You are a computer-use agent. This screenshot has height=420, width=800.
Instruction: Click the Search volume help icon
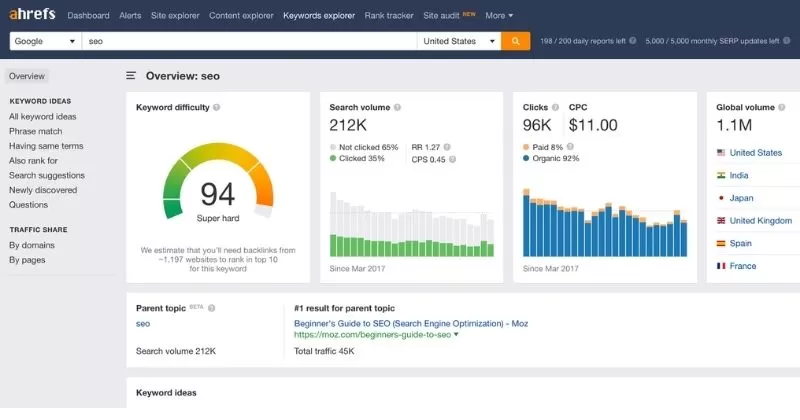point(397,107)
